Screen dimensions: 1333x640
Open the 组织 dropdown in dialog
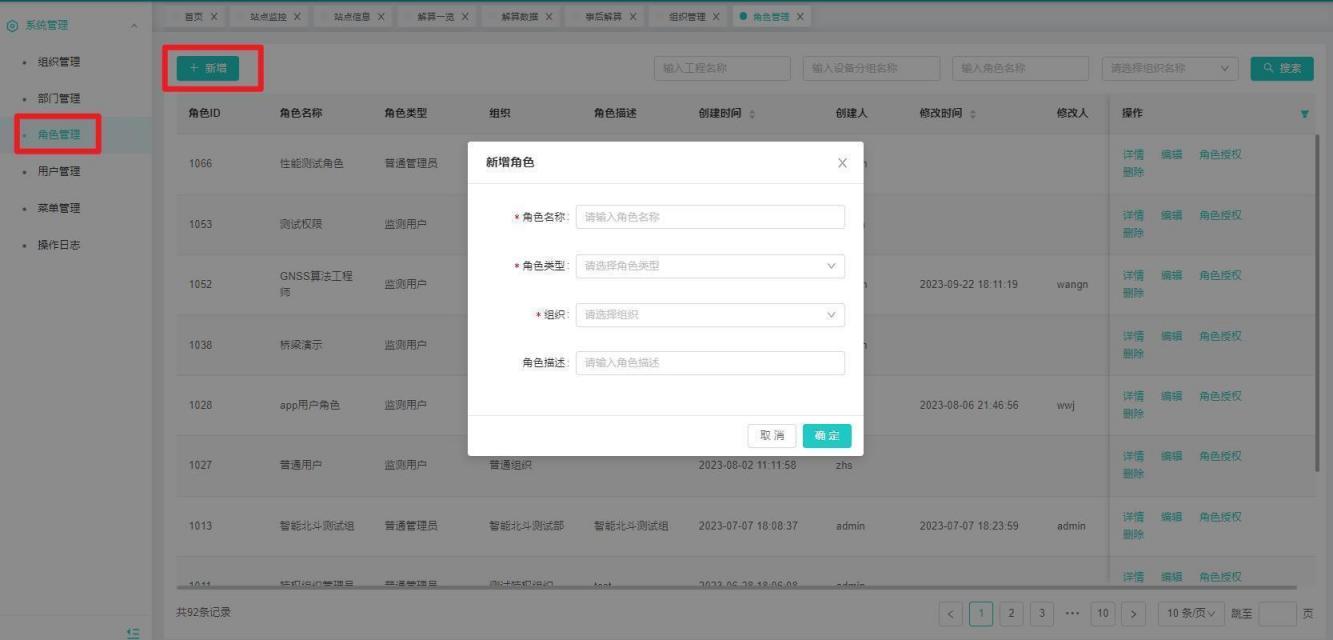click(x=710, y=315)
